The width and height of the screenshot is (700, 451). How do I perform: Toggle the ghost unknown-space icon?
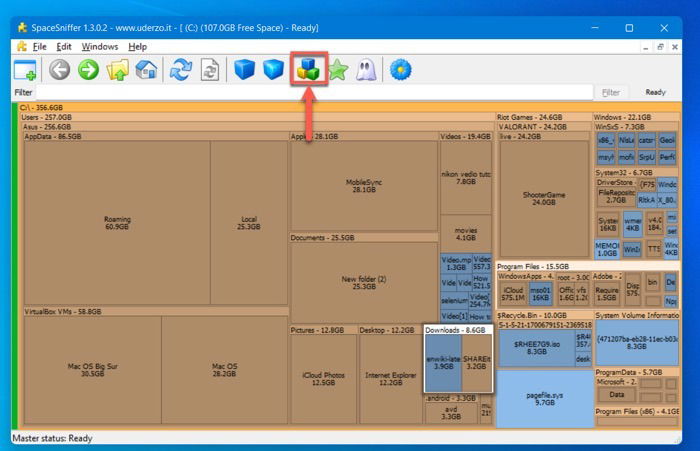[x=367, y=70]
